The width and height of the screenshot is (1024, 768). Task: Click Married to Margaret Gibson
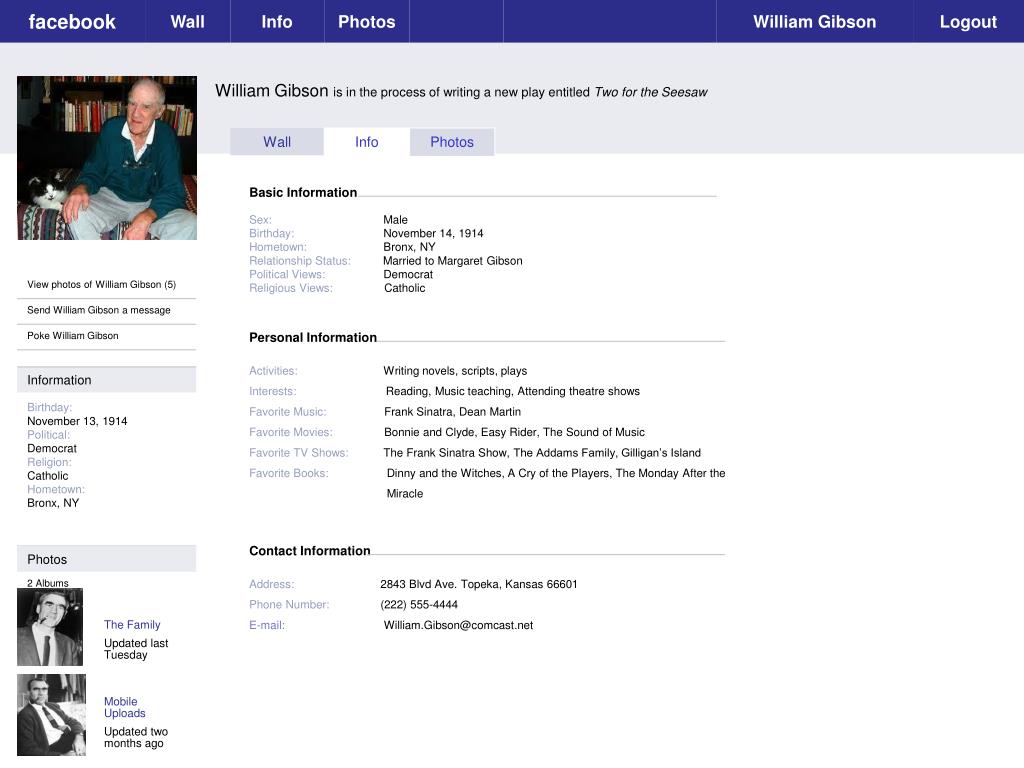[453, 261]
